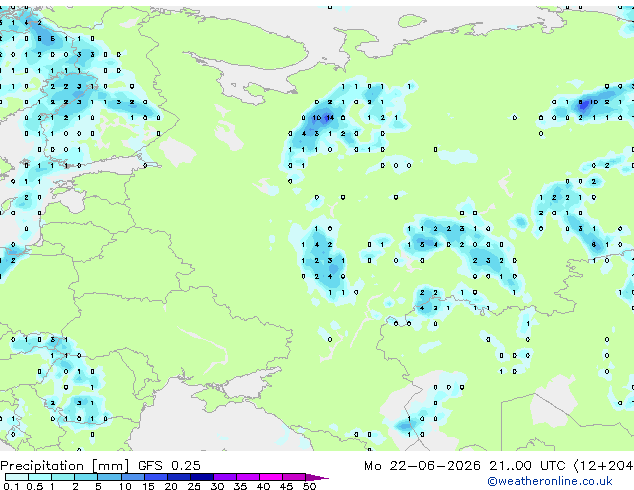Click the "GFS 0.25" model label
Screen dimensions: 634x490
169,465
